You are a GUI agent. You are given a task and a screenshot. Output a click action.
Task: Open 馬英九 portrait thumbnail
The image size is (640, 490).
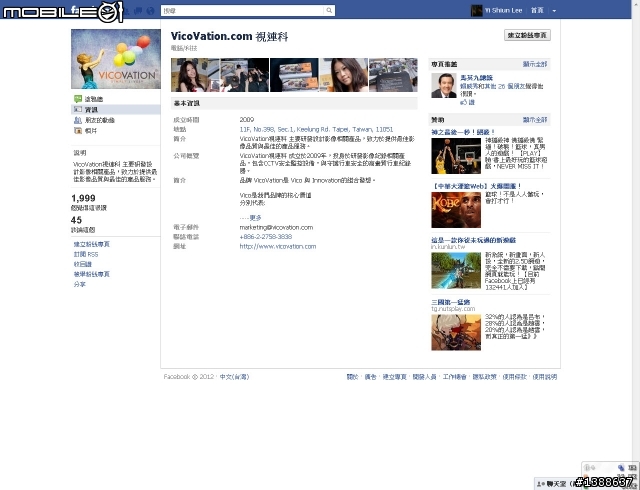click(x=444, y=86)
